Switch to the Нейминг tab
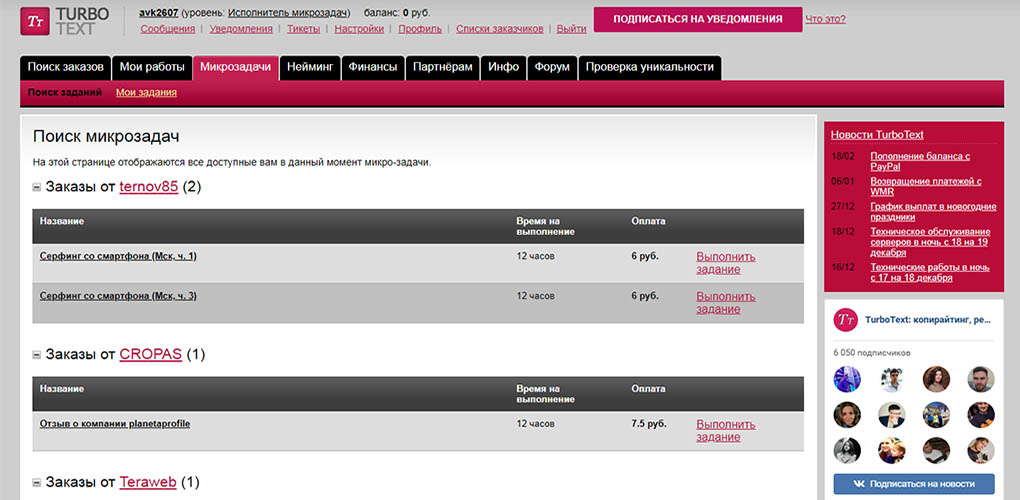1020x500 pixels. (310, 67)
